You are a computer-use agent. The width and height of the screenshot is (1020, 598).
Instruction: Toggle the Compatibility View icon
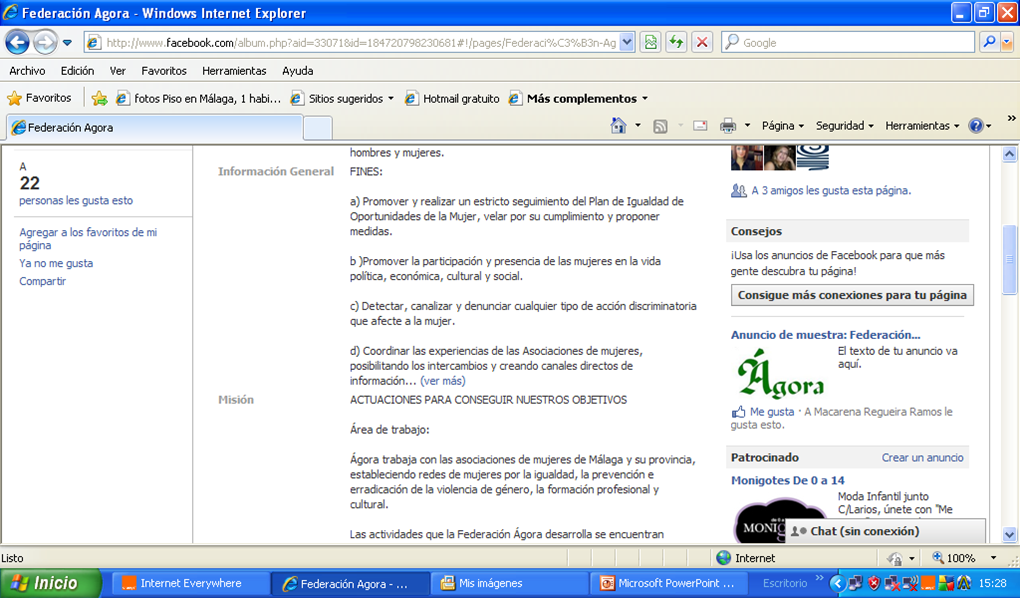pyautogui.click(x=651, y=43)
